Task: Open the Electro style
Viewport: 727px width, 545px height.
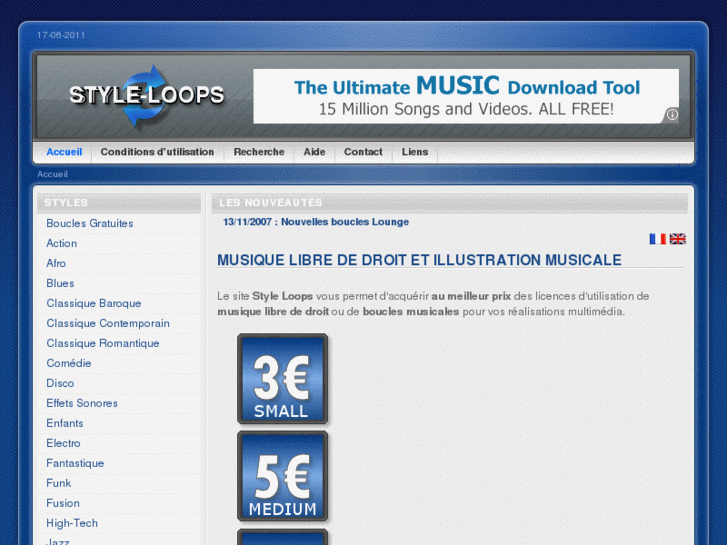Action: pyautogui.click(x=63, y=443)
